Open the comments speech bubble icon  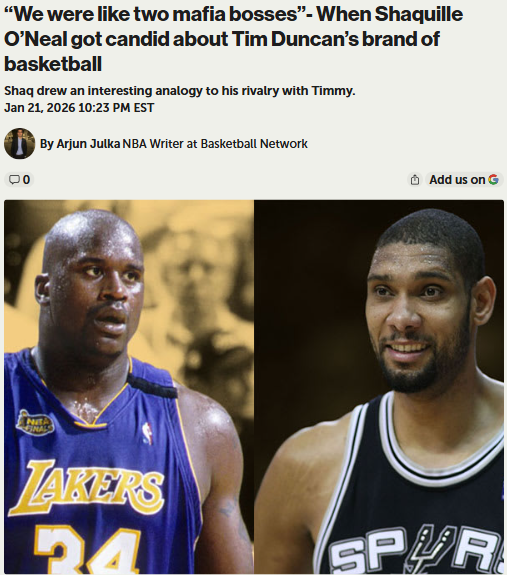pos(14,180)
